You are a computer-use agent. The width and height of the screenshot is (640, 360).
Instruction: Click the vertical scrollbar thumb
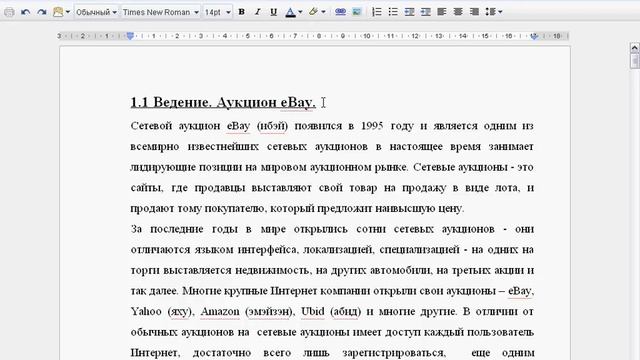point(634,61)
